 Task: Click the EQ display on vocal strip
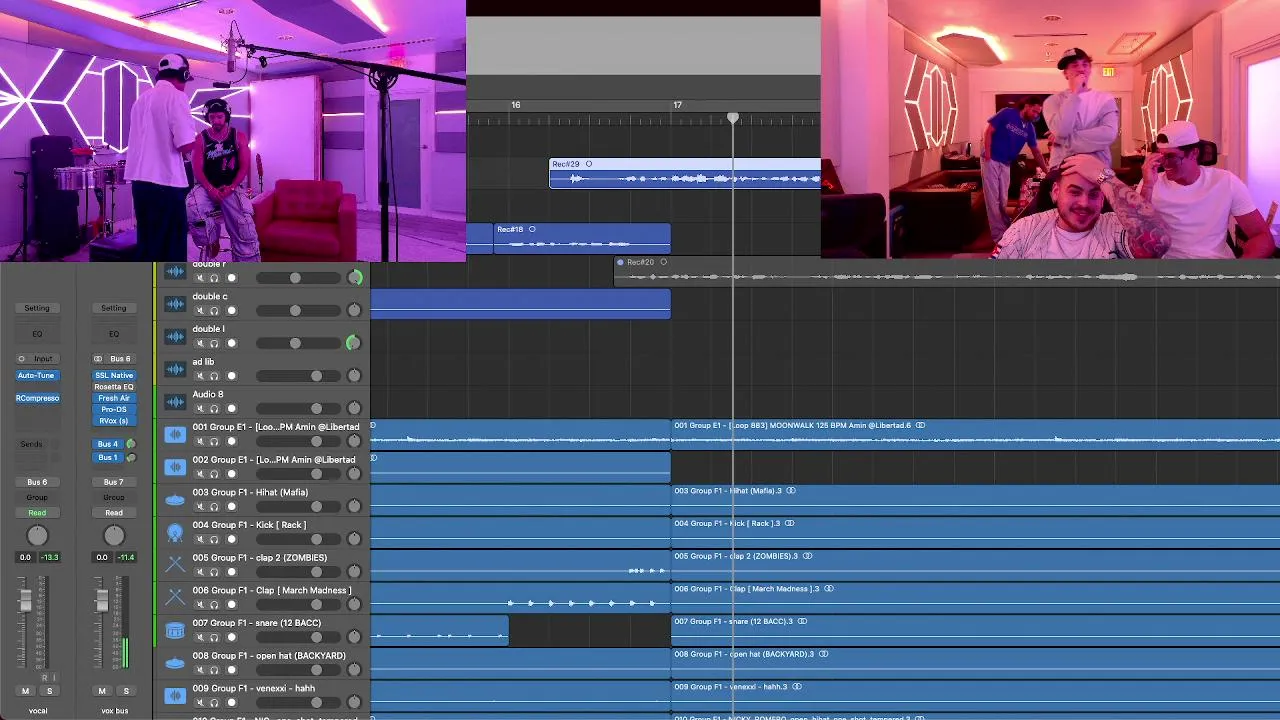(x=37, y=334)
